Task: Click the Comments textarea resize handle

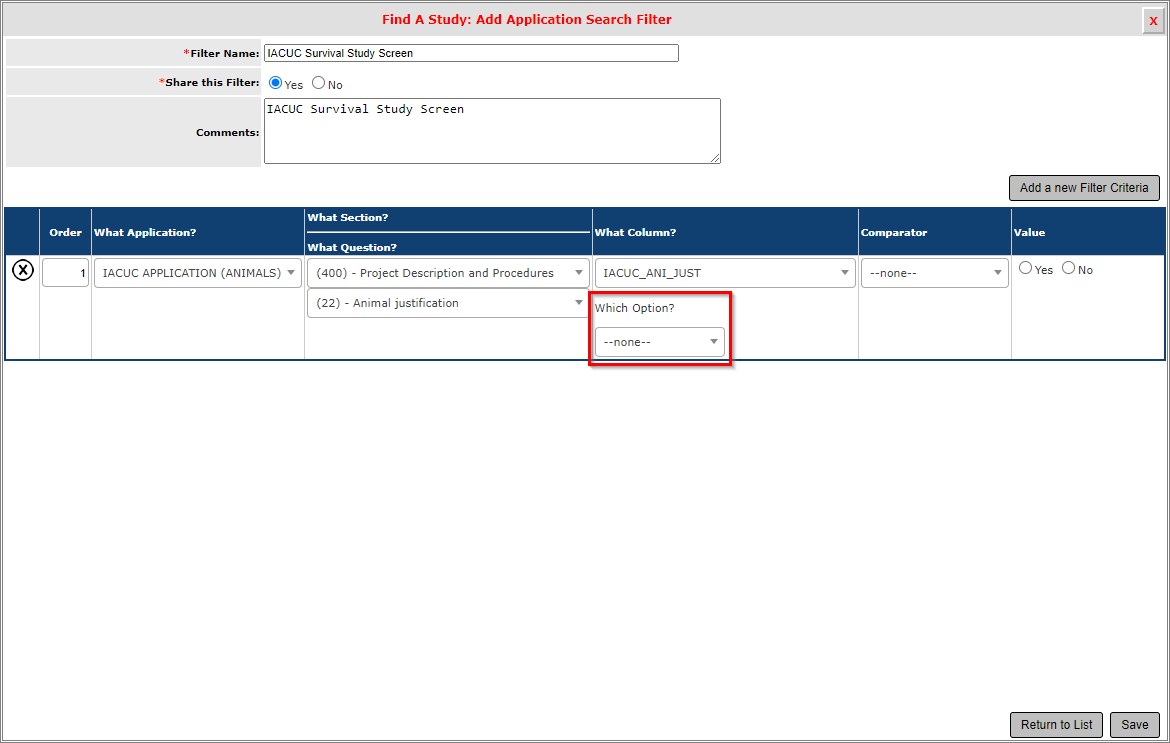Action: [715, 158]
